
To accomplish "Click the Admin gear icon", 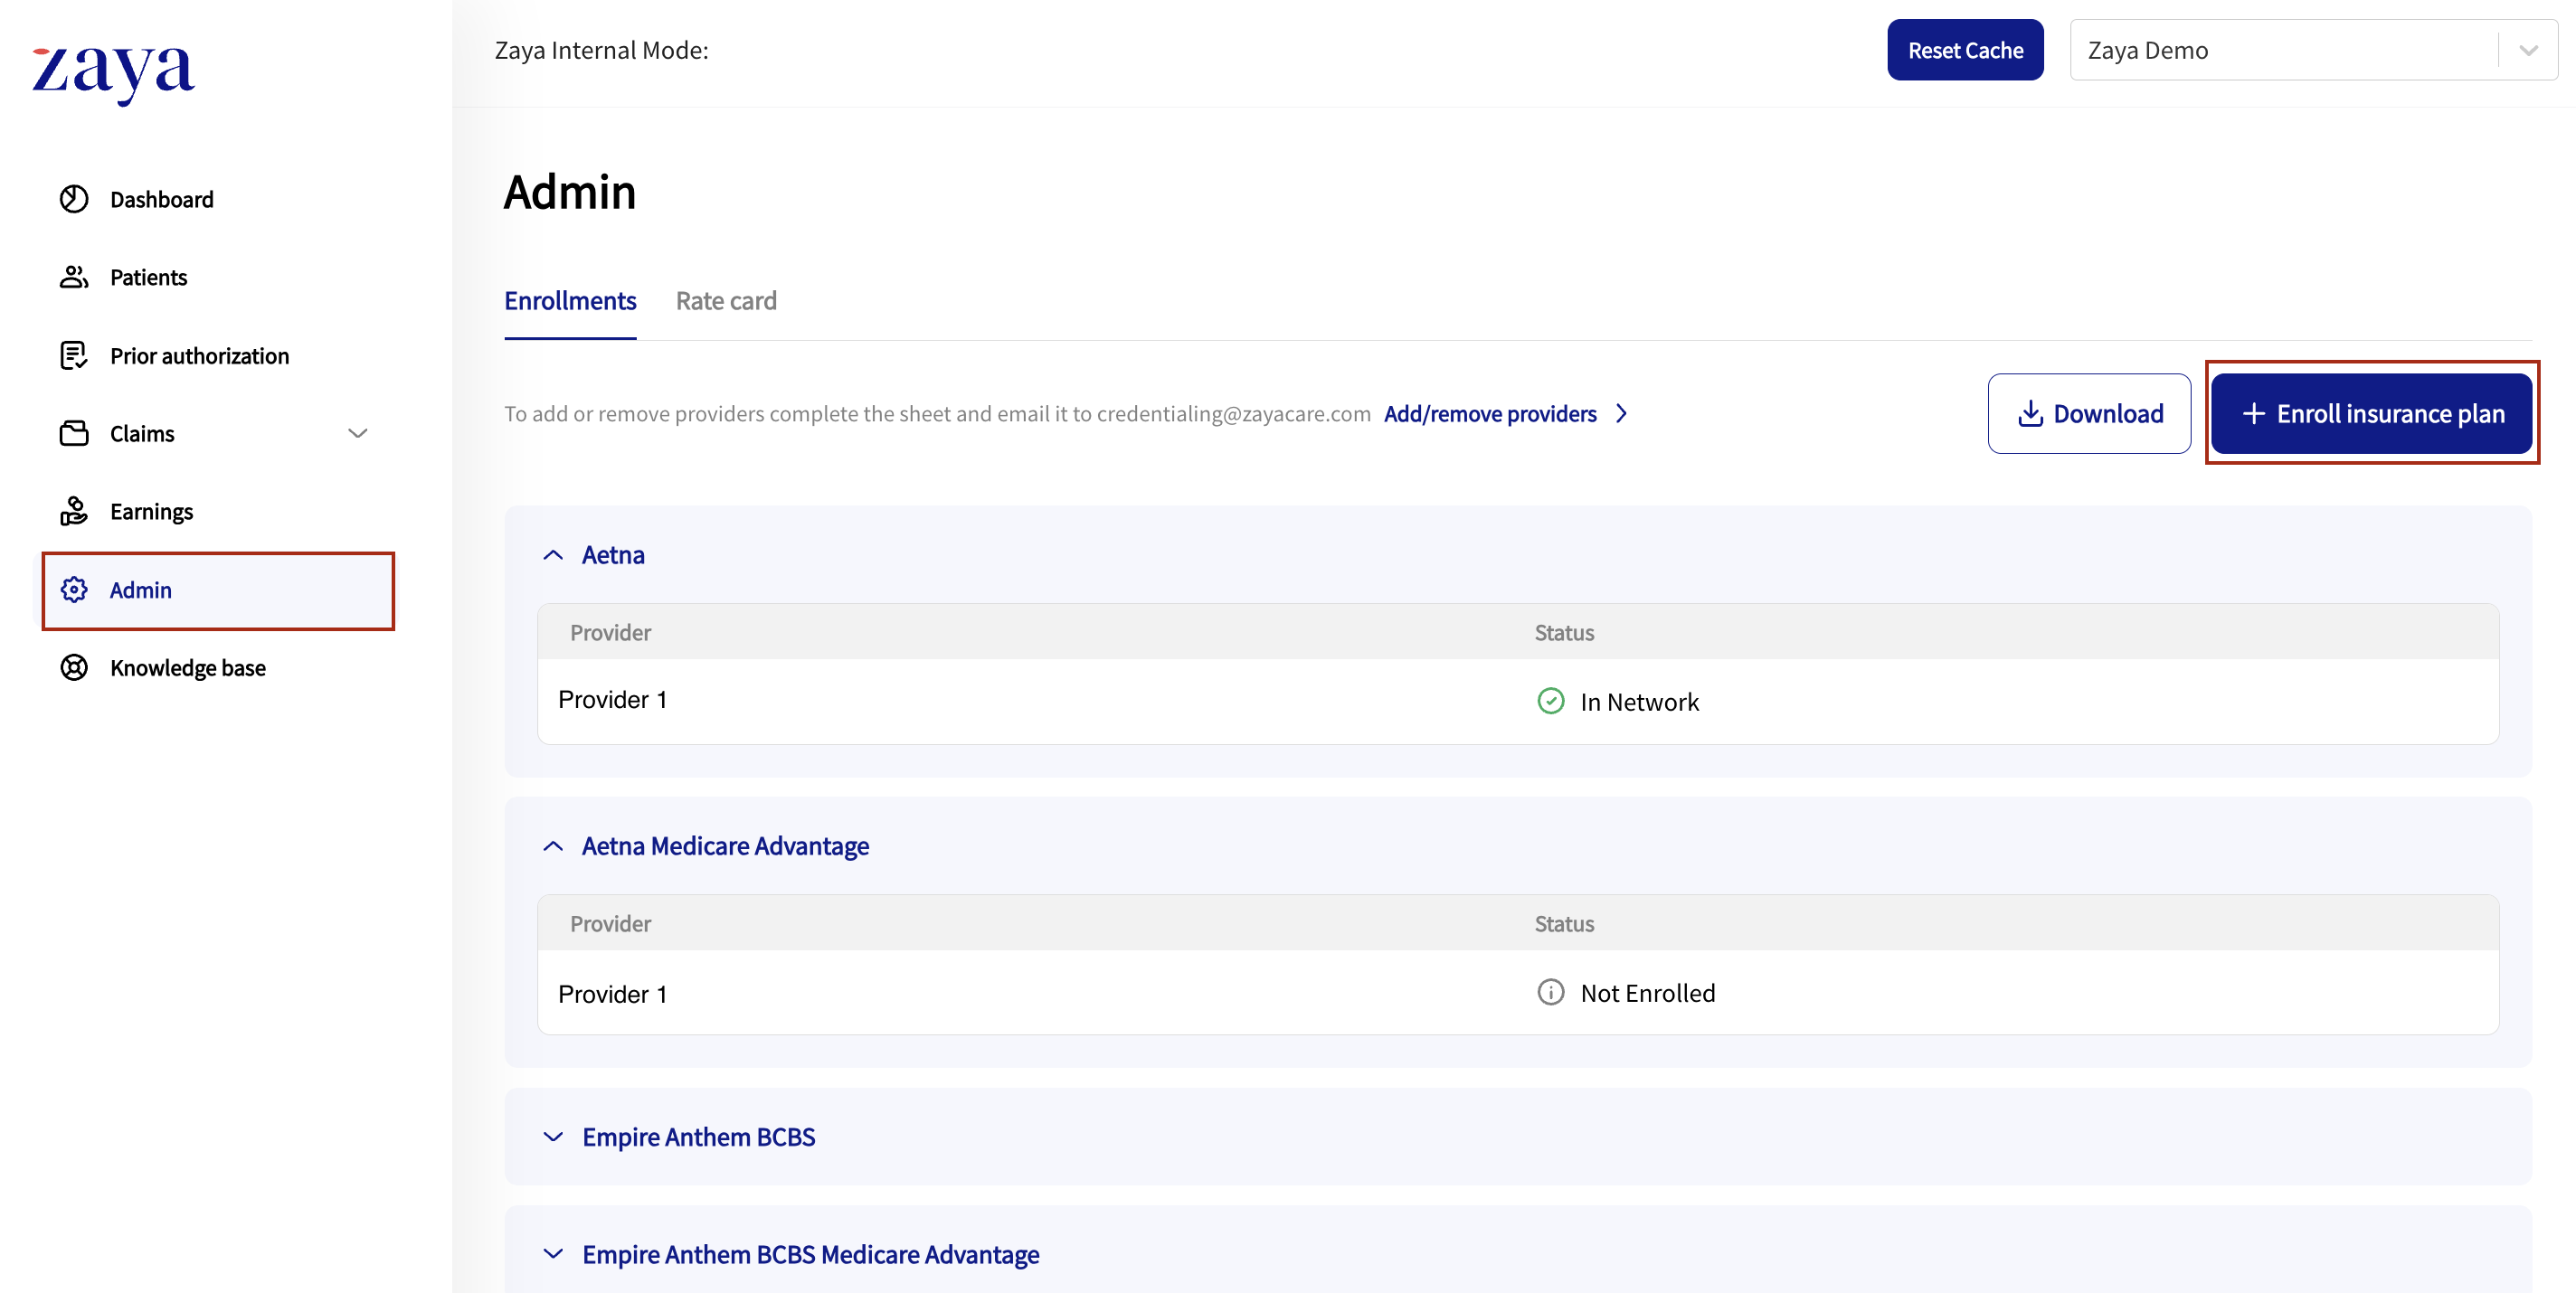I will [74, 590].
